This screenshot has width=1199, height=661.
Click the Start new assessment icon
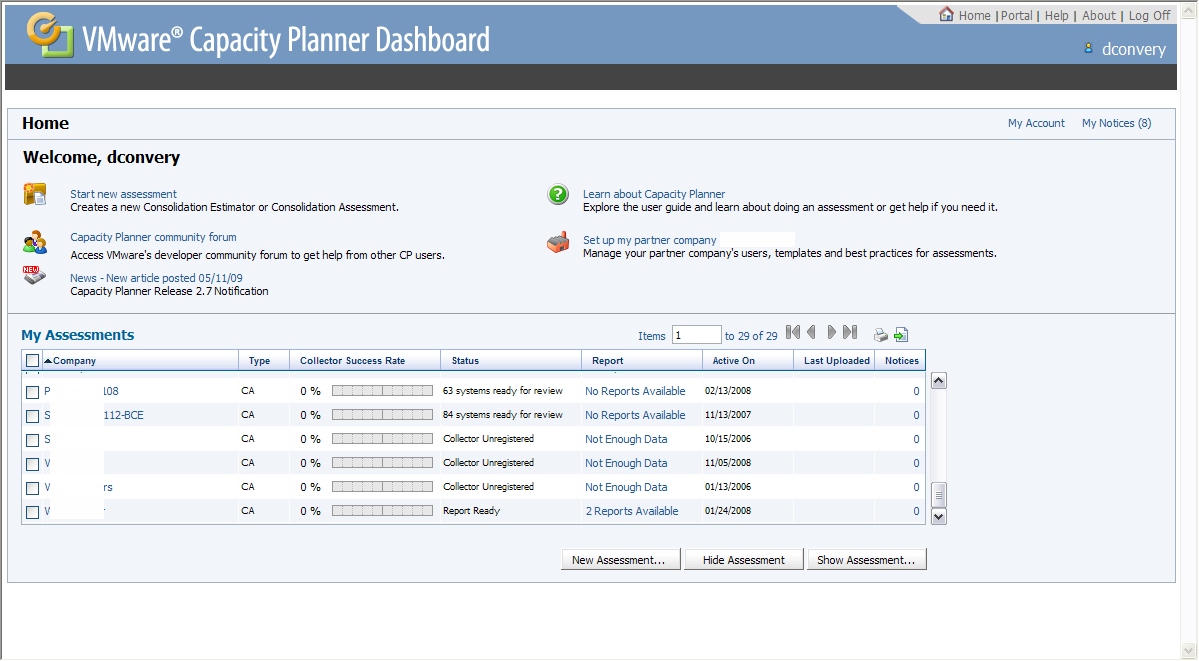34,194
